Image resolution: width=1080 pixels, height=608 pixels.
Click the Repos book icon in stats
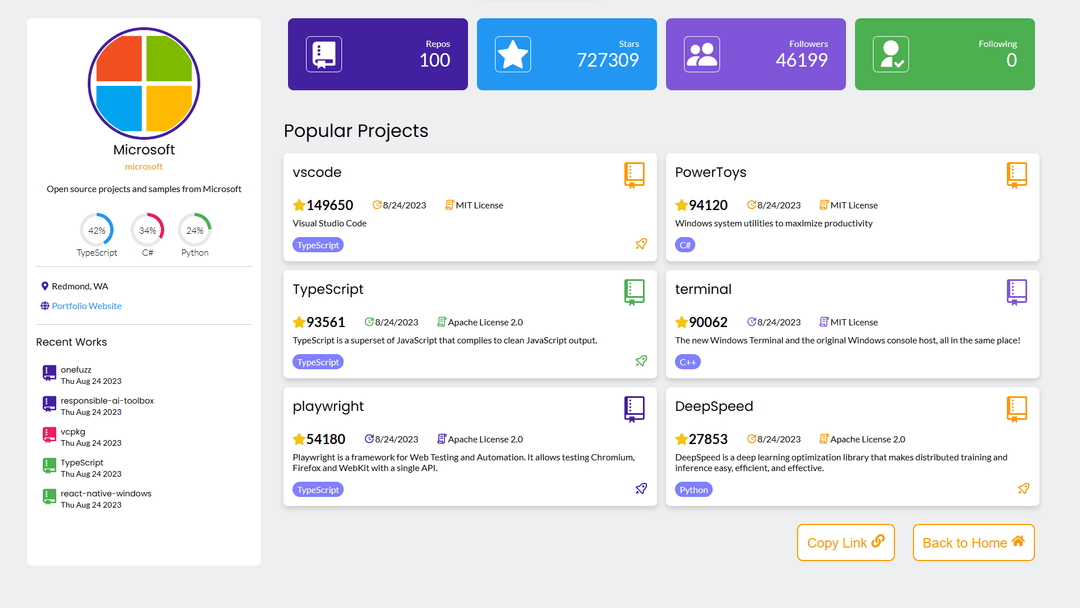324,54
